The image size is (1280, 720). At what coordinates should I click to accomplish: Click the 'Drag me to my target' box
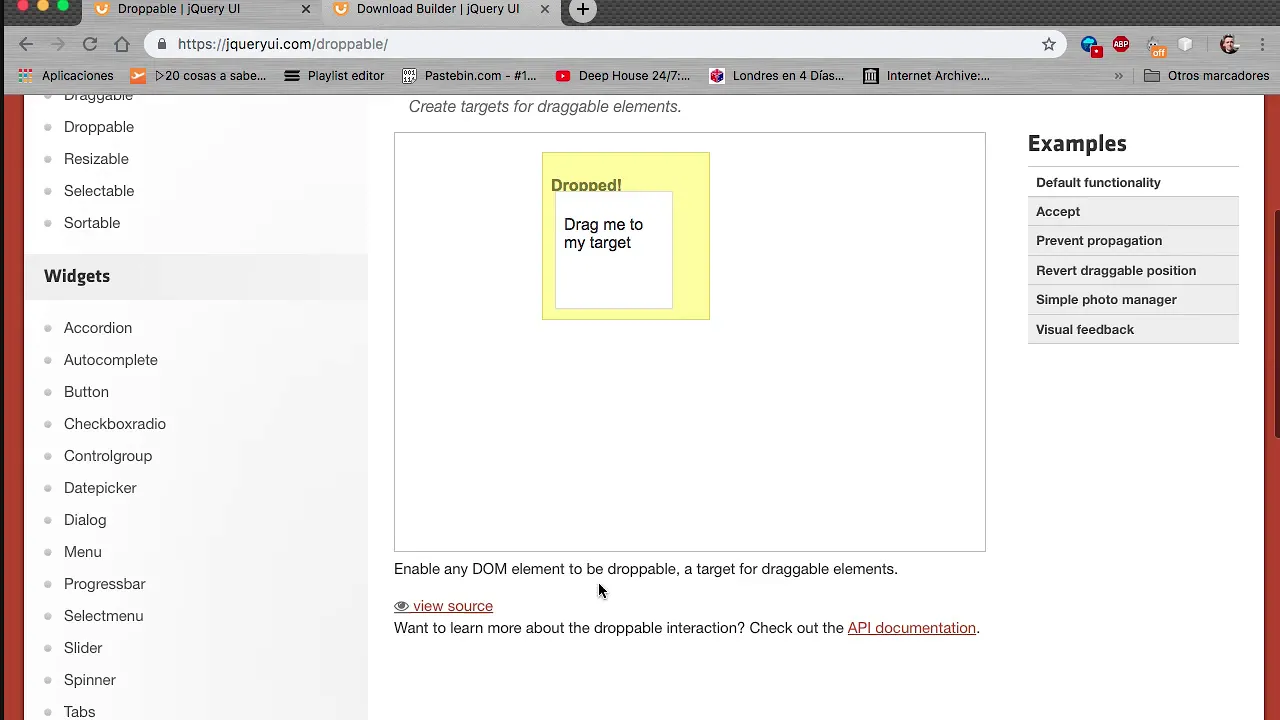[614, 250]
